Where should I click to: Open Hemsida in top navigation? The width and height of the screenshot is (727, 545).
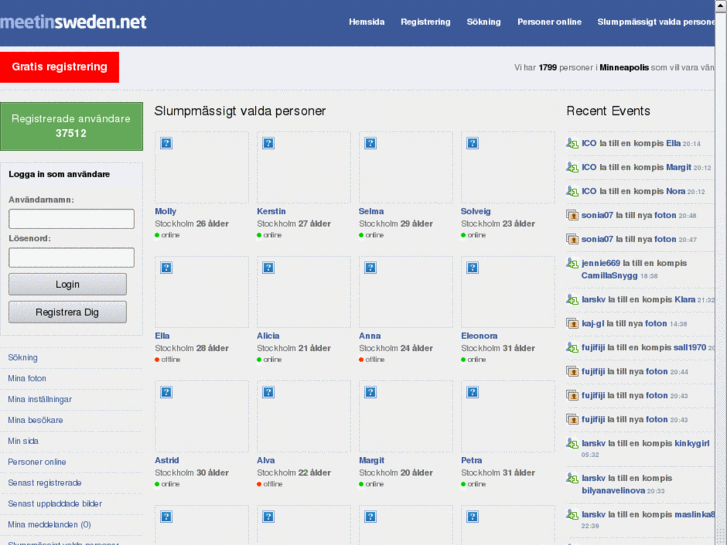367,22
